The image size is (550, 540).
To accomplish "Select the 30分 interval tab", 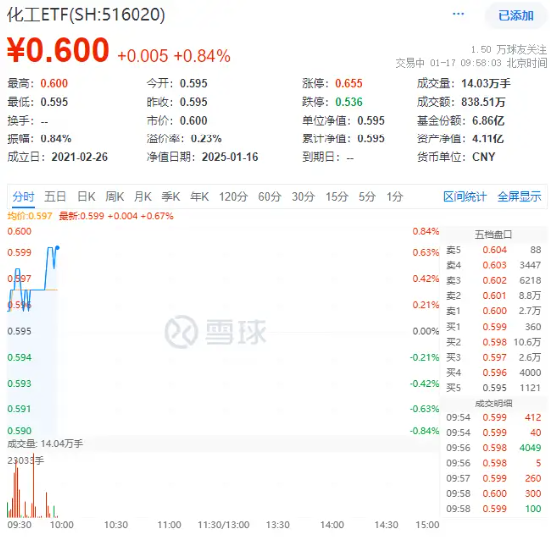I will point(303,196).
